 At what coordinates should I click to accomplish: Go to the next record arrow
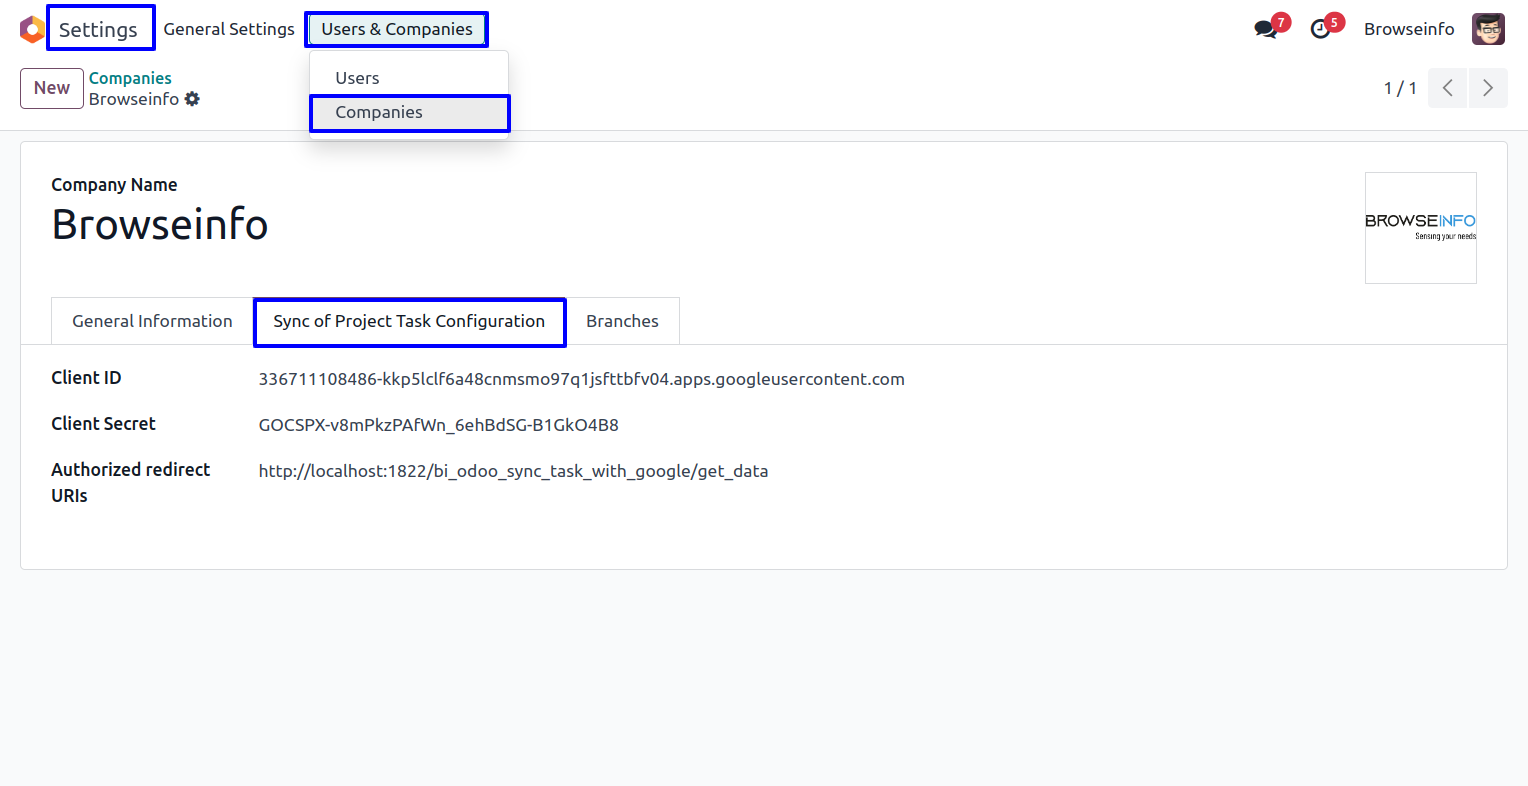coord(1488,88)
